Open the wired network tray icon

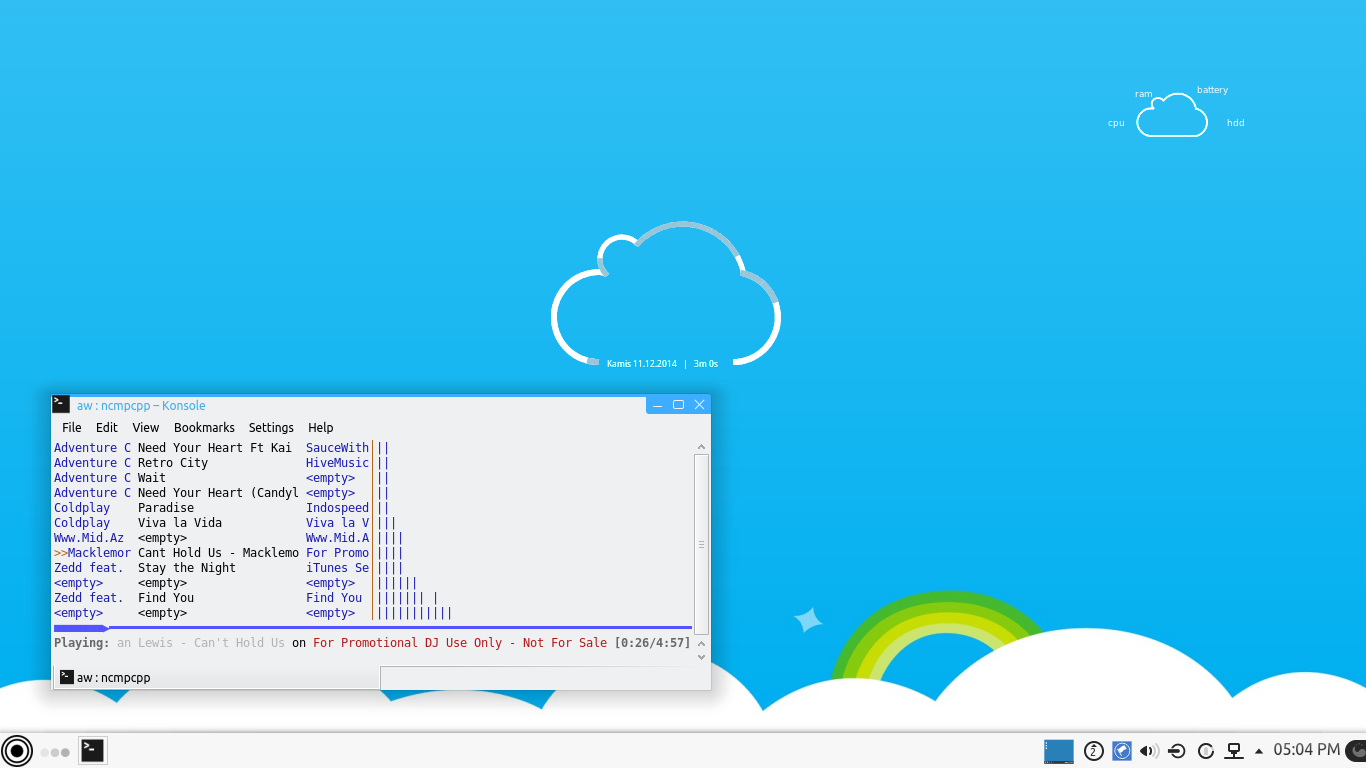(1235, 751)
